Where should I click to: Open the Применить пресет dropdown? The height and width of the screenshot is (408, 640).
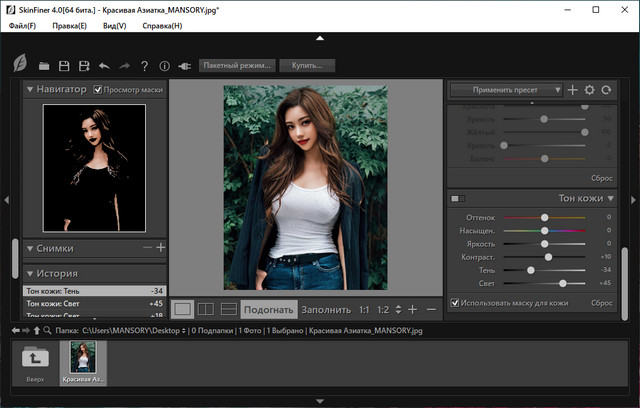506,90
